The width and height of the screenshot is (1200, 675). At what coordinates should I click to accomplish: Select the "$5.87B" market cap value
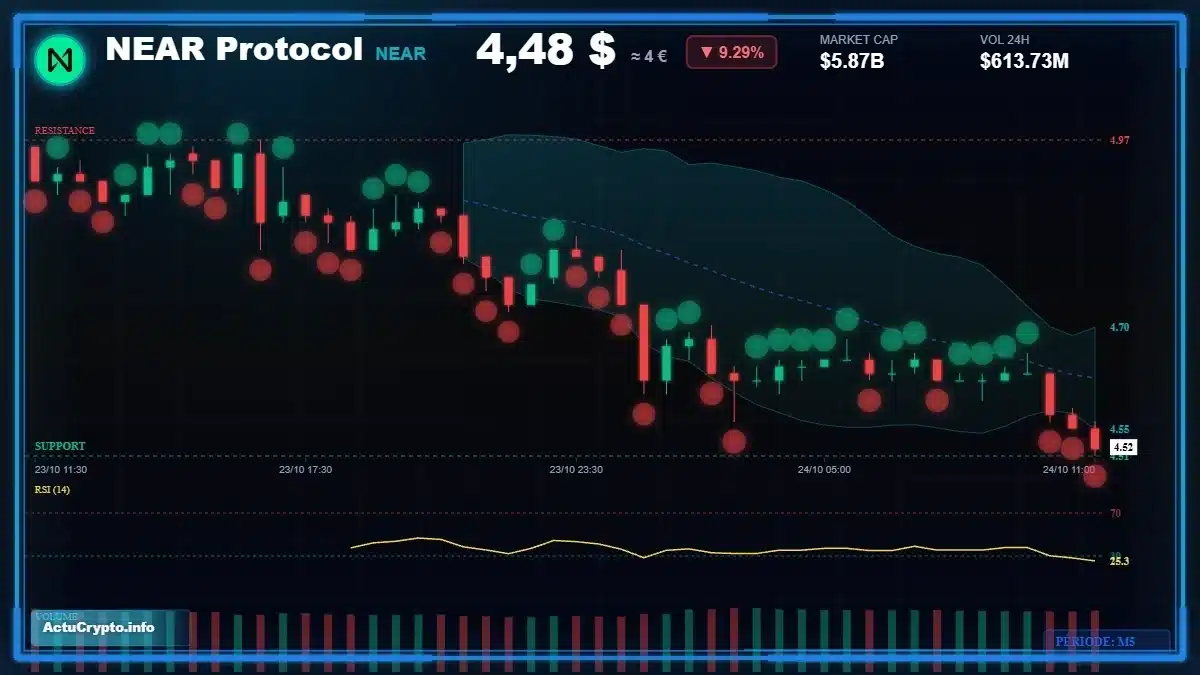coord(852,61)
